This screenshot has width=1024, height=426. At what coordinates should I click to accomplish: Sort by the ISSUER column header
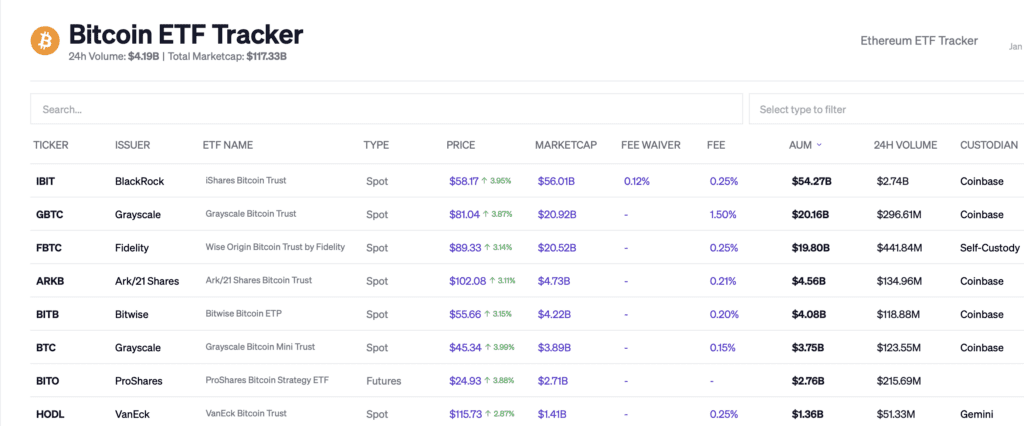(x=133, y=145)
